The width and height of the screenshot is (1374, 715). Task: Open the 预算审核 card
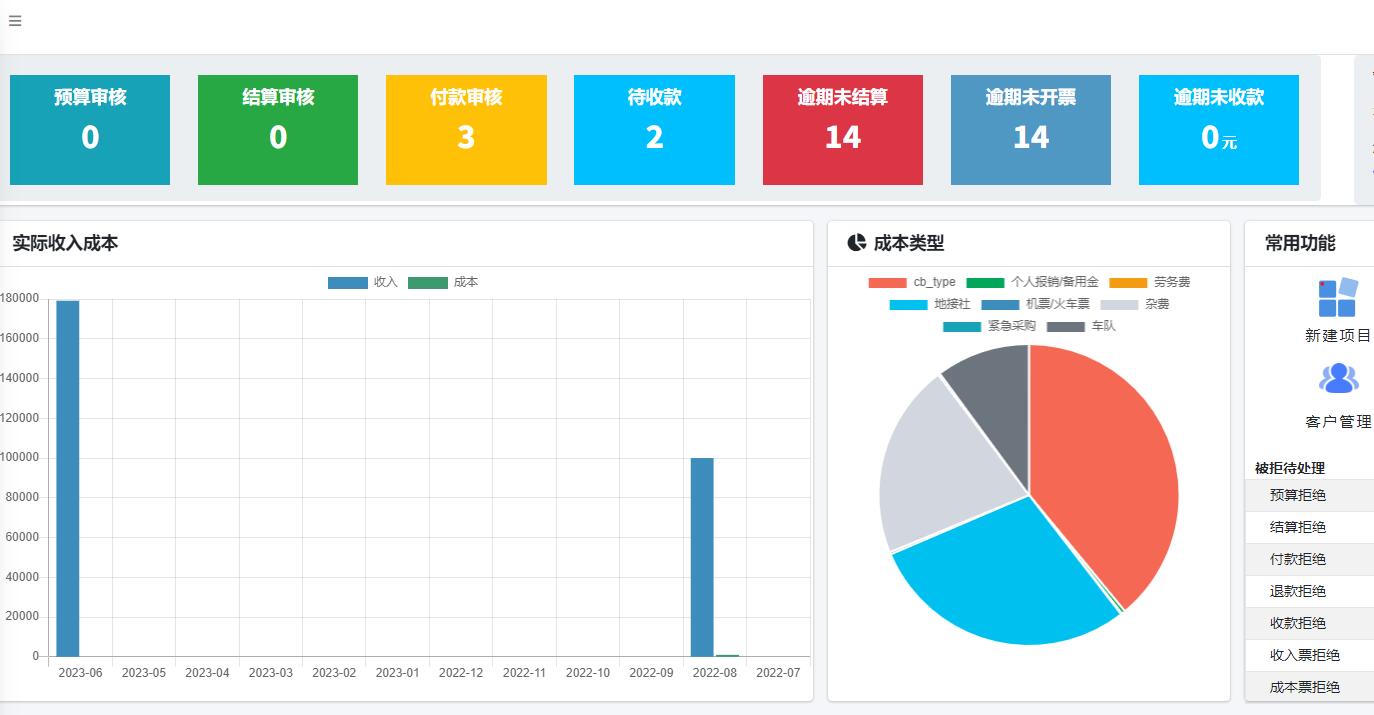coord(90,130)
